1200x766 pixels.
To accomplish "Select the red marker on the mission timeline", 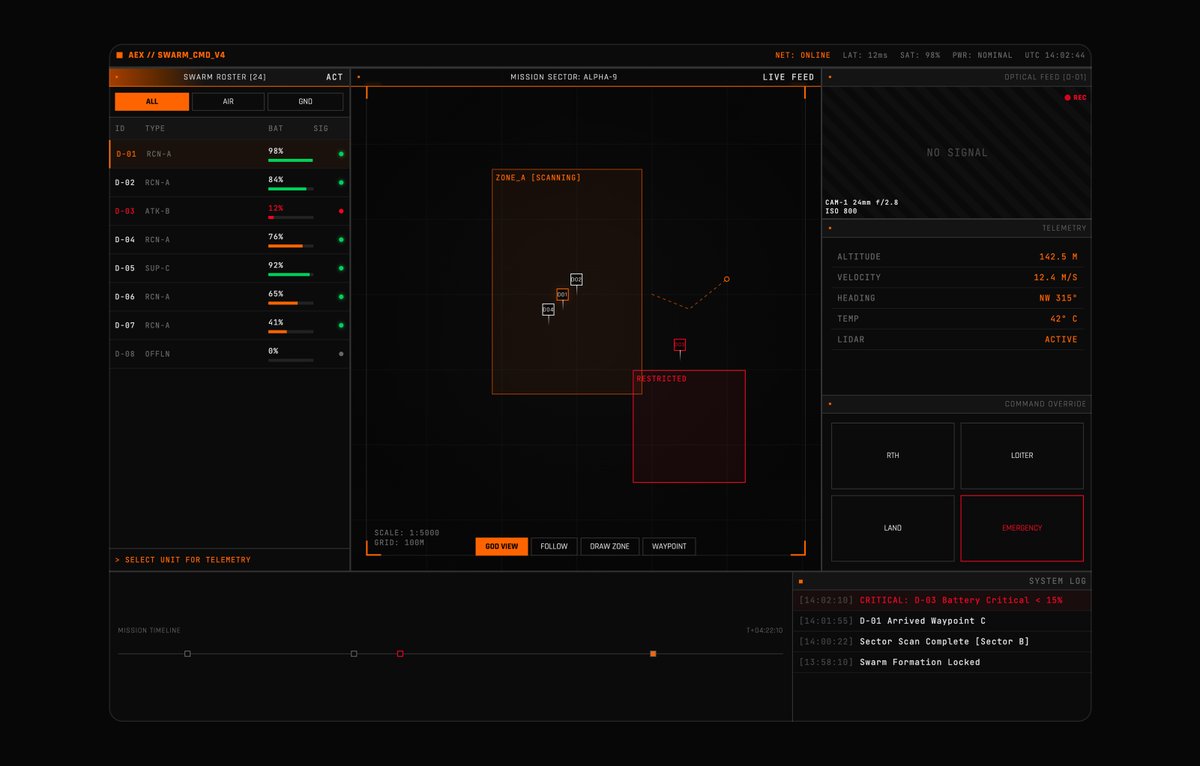I will click(400, 653).
